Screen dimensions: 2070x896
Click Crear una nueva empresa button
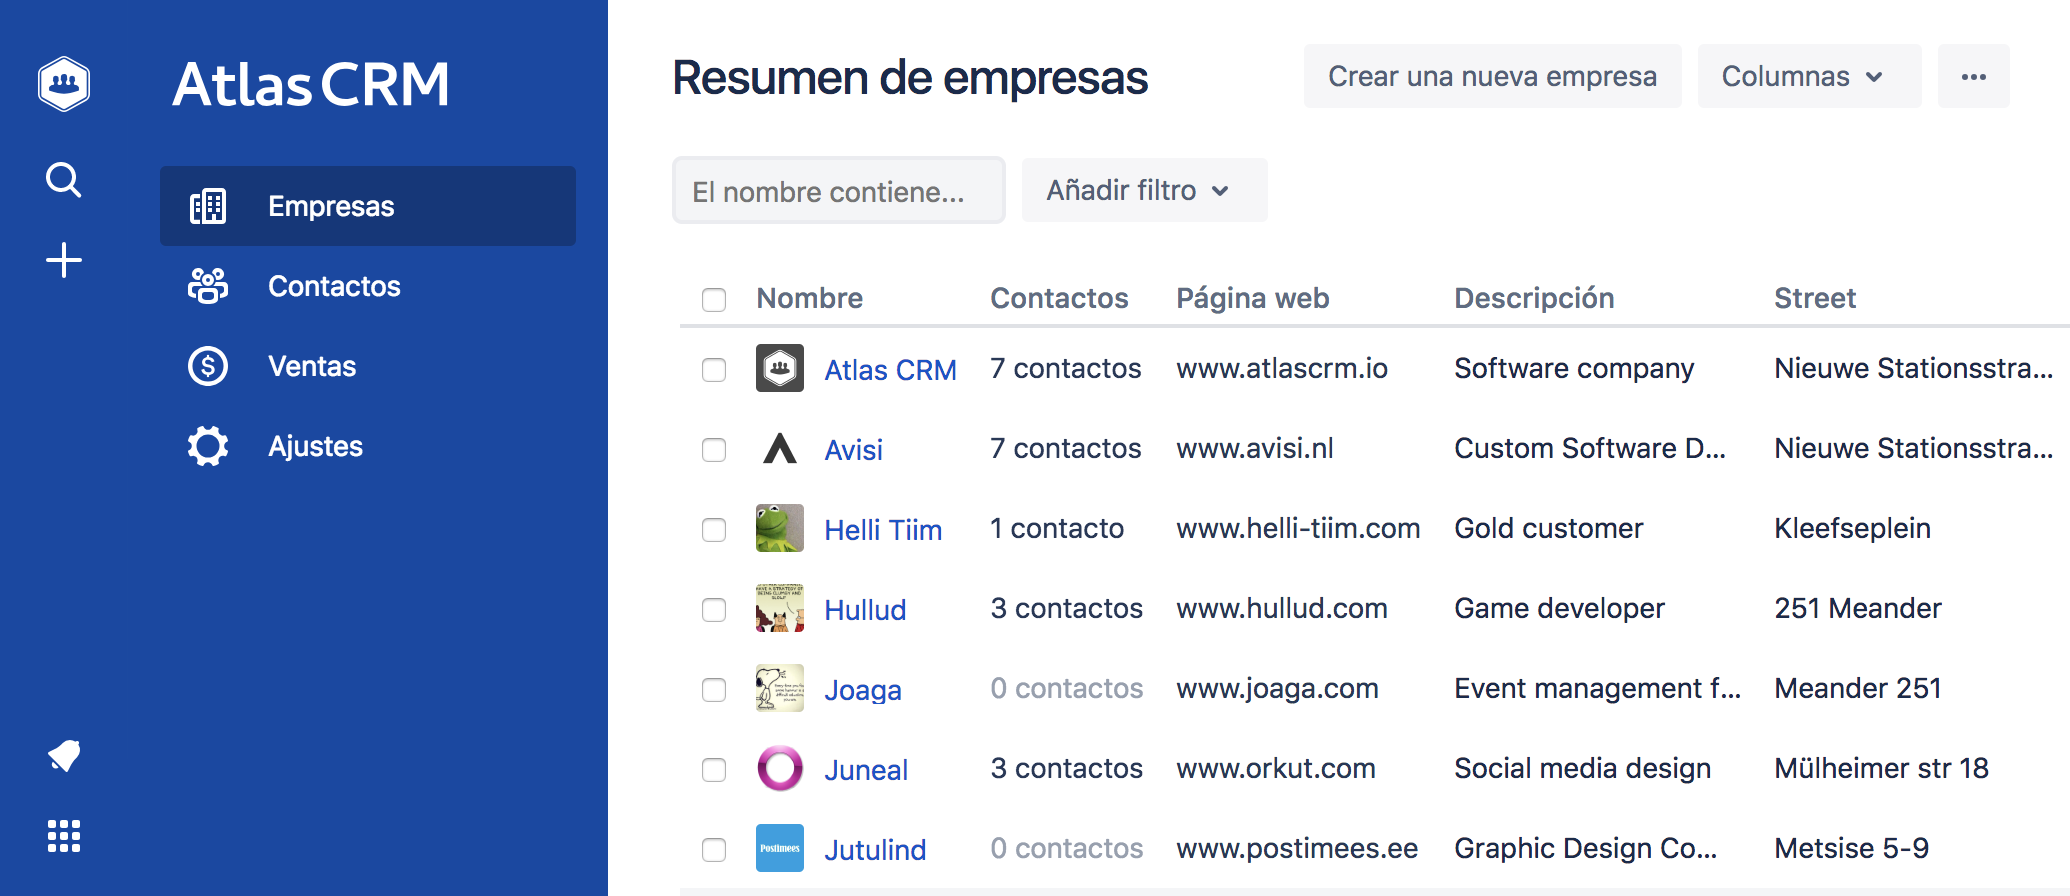point(1492,76)
